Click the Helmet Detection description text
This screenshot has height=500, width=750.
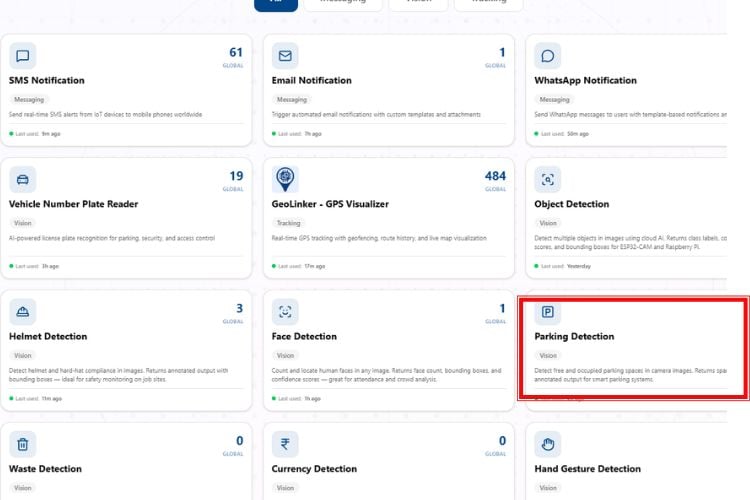[119, 375]
